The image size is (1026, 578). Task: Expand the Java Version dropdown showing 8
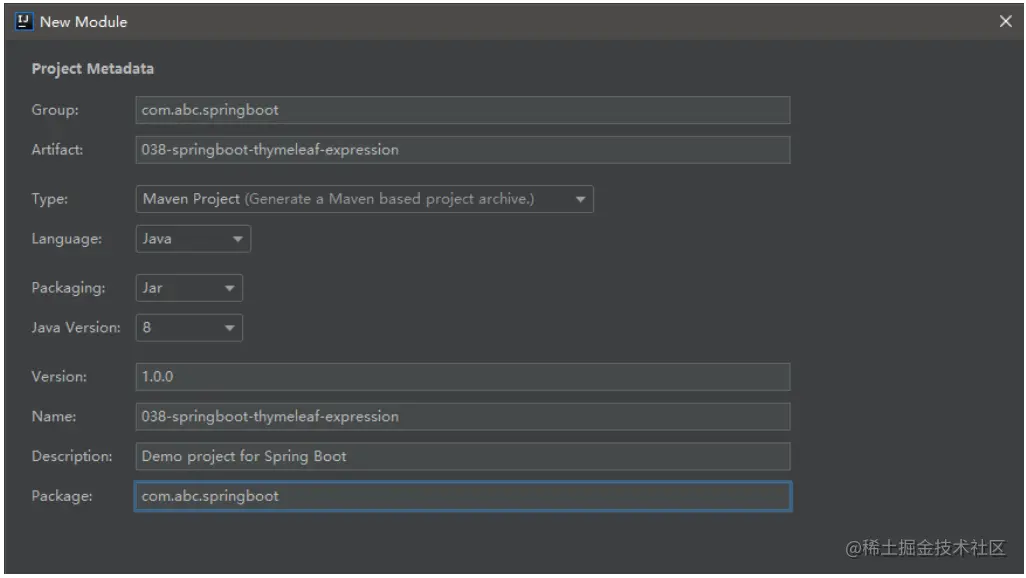(189, 328)
